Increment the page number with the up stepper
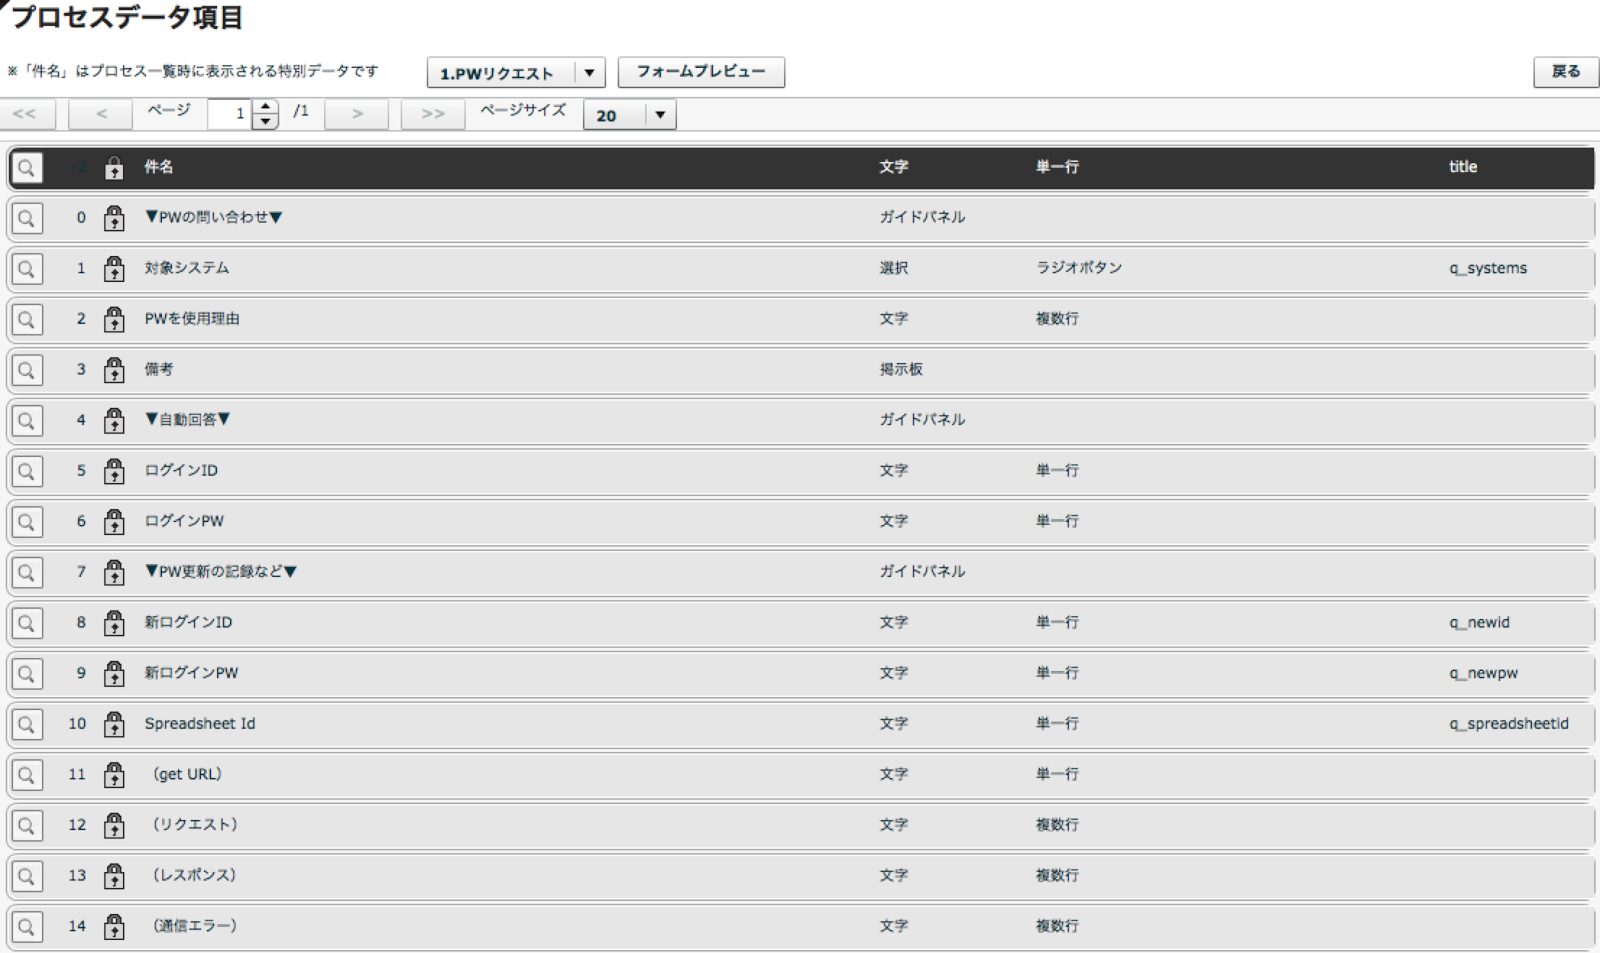Screen dimensions: 1600x953 (263, 107)
